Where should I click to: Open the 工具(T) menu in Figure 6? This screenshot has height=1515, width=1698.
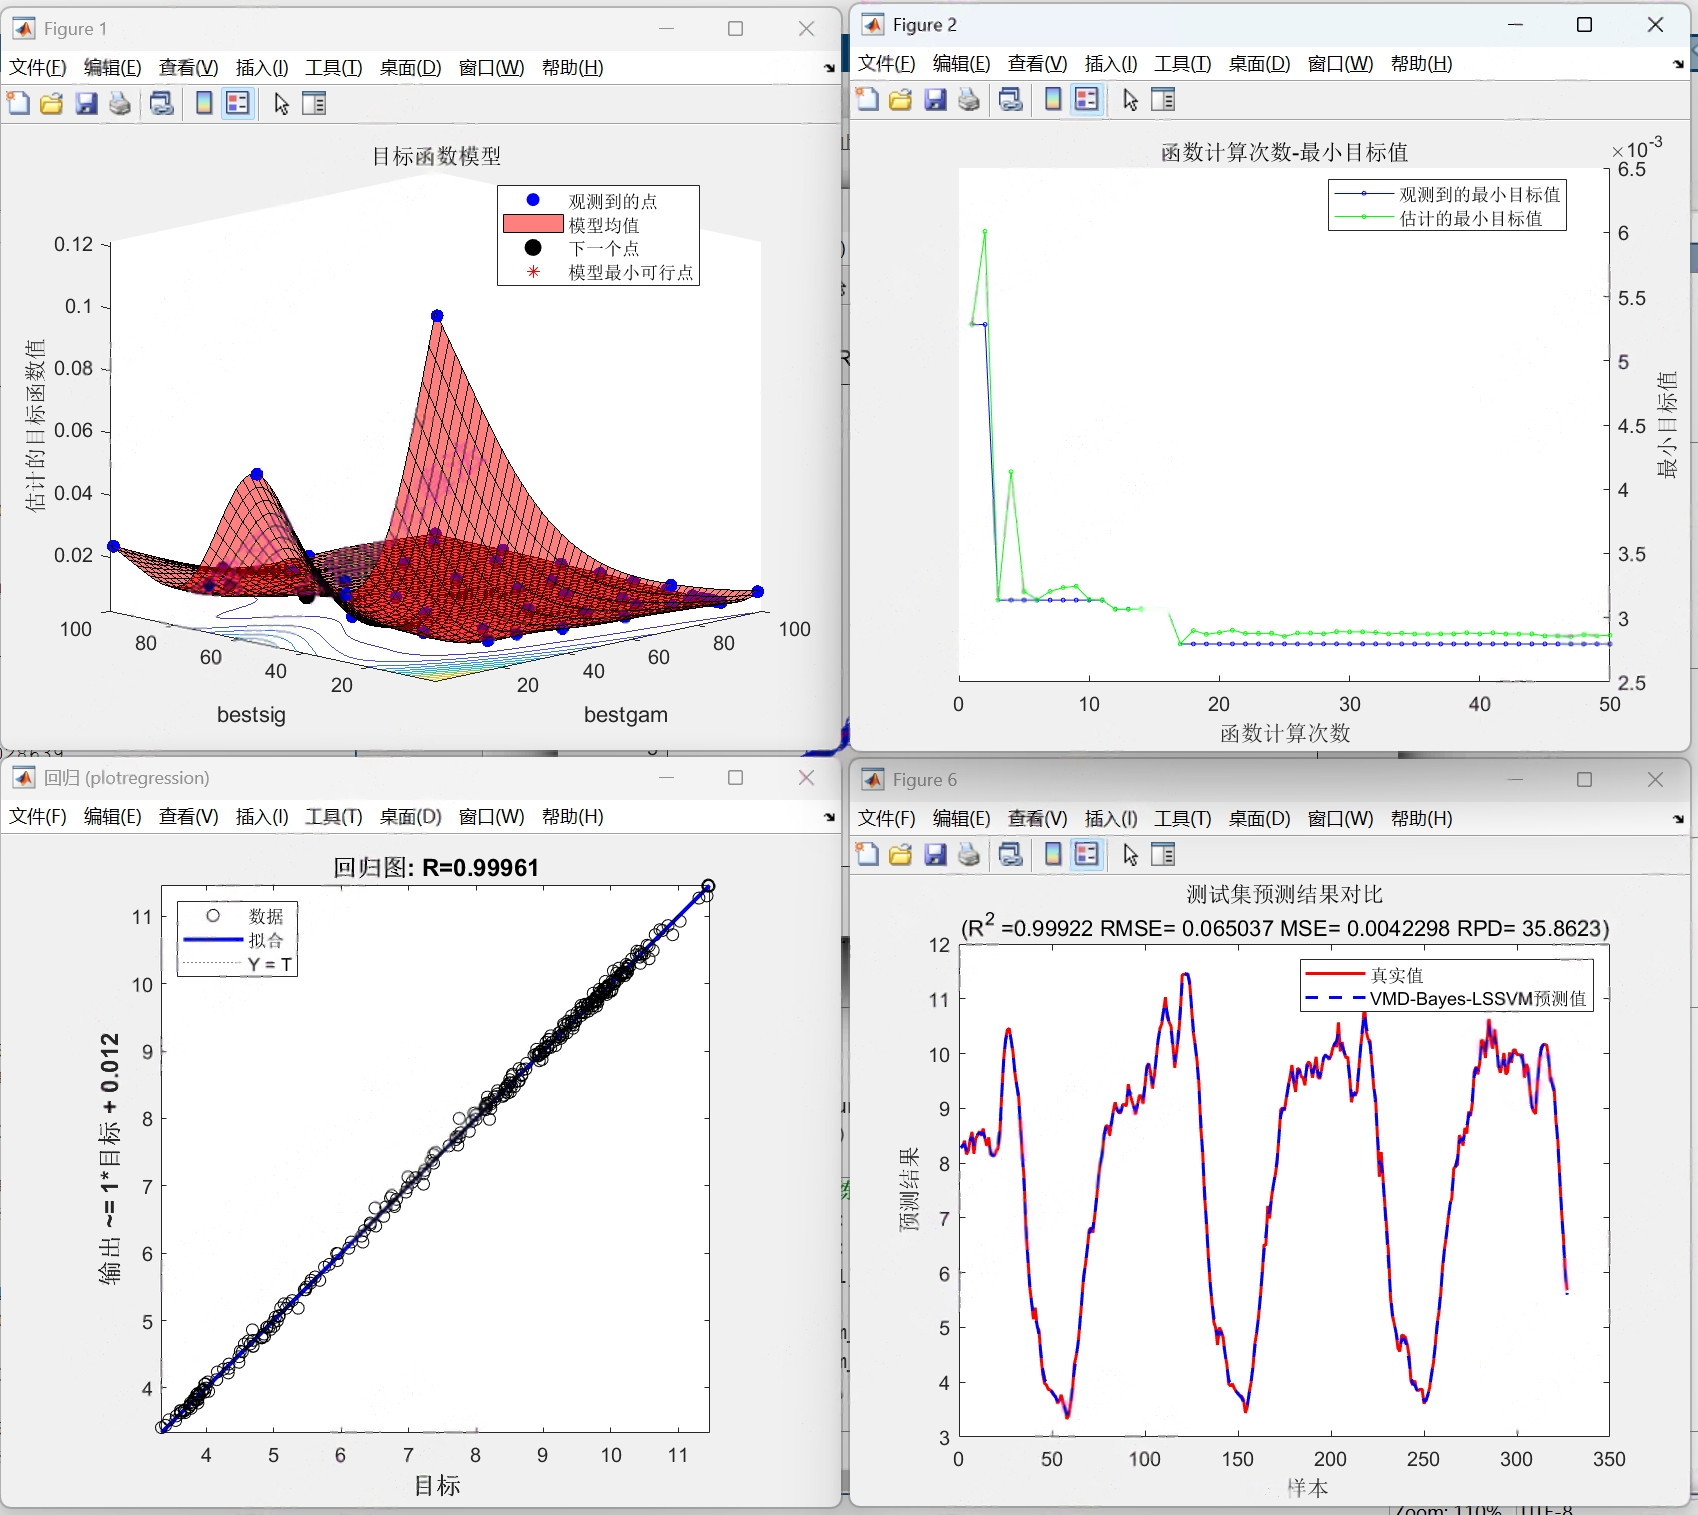1181,818
